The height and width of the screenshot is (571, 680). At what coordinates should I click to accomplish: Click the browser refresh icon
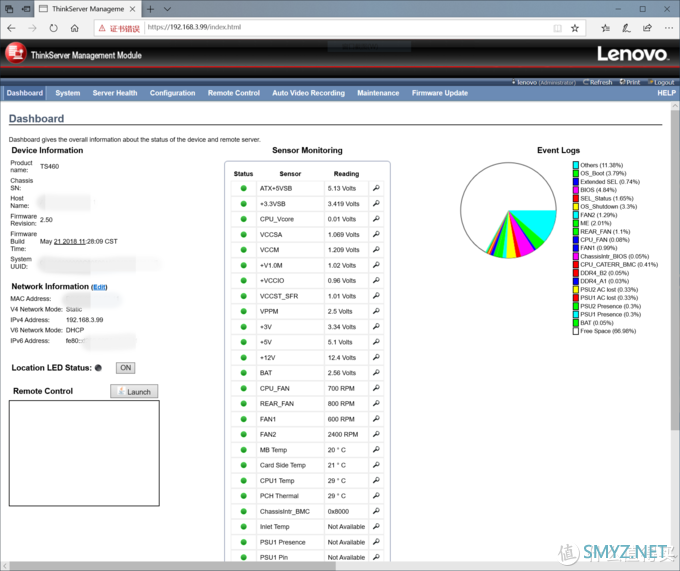(x=53, y=28)
